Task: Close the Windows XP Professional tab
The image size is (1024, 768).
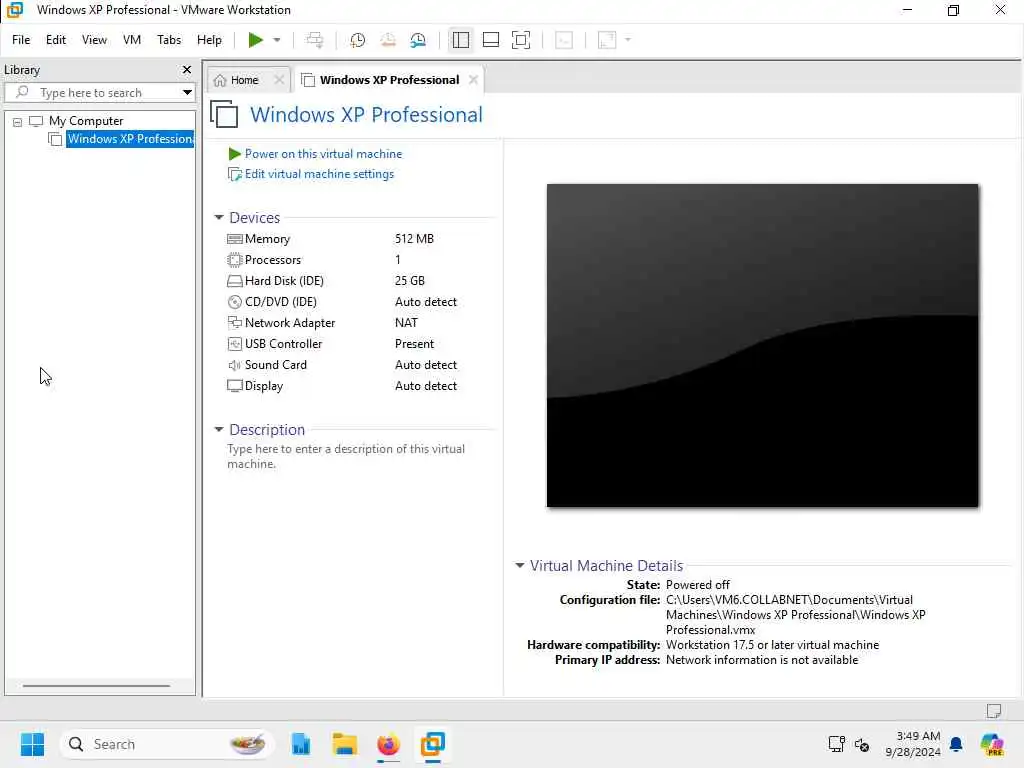Action: tap(473, 80)
